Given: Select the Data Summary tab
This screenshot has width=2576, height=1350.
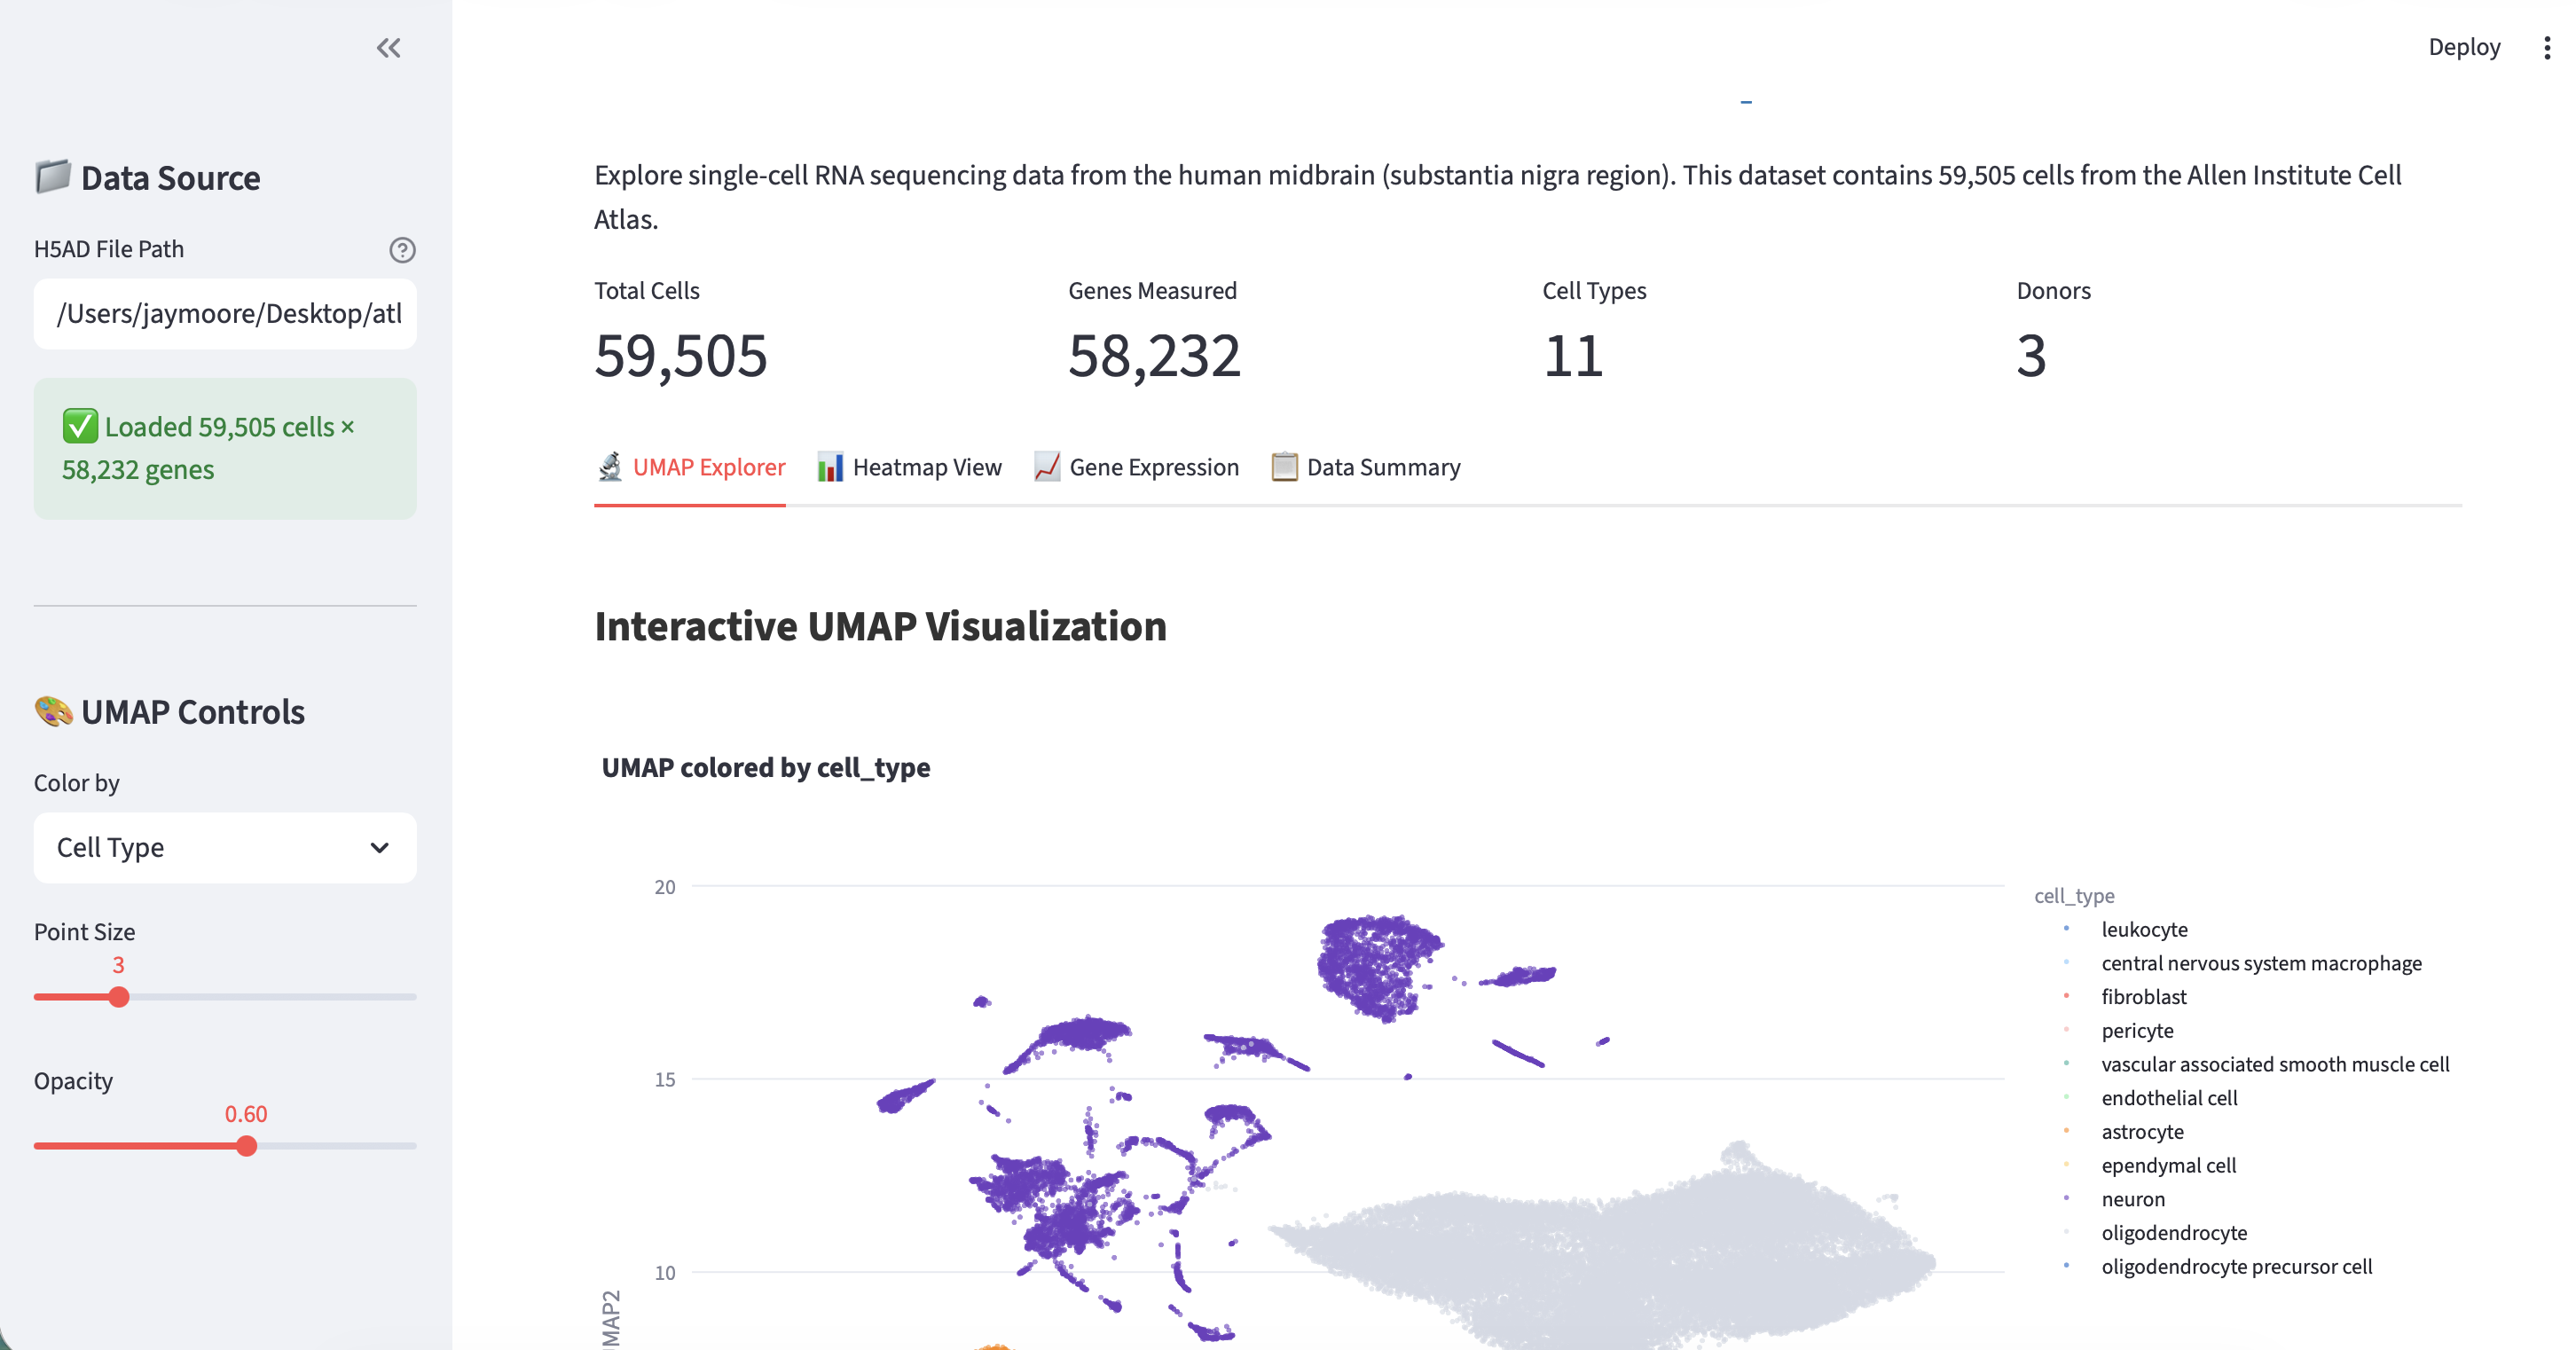Looking at the screenshot, I should (1365, 467).
